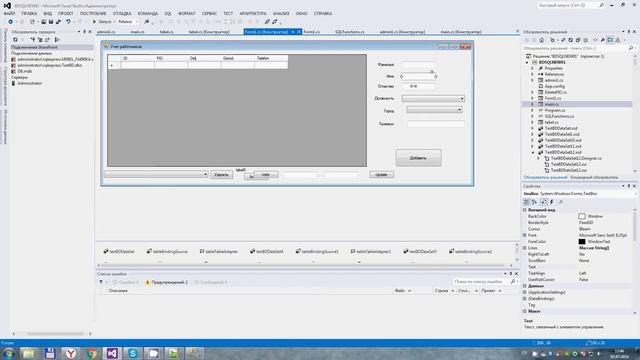The width and height of the screenshot is (640, 360).
Task: Select the tableBindingSource2 component in the tray
Action: [471, 251]
